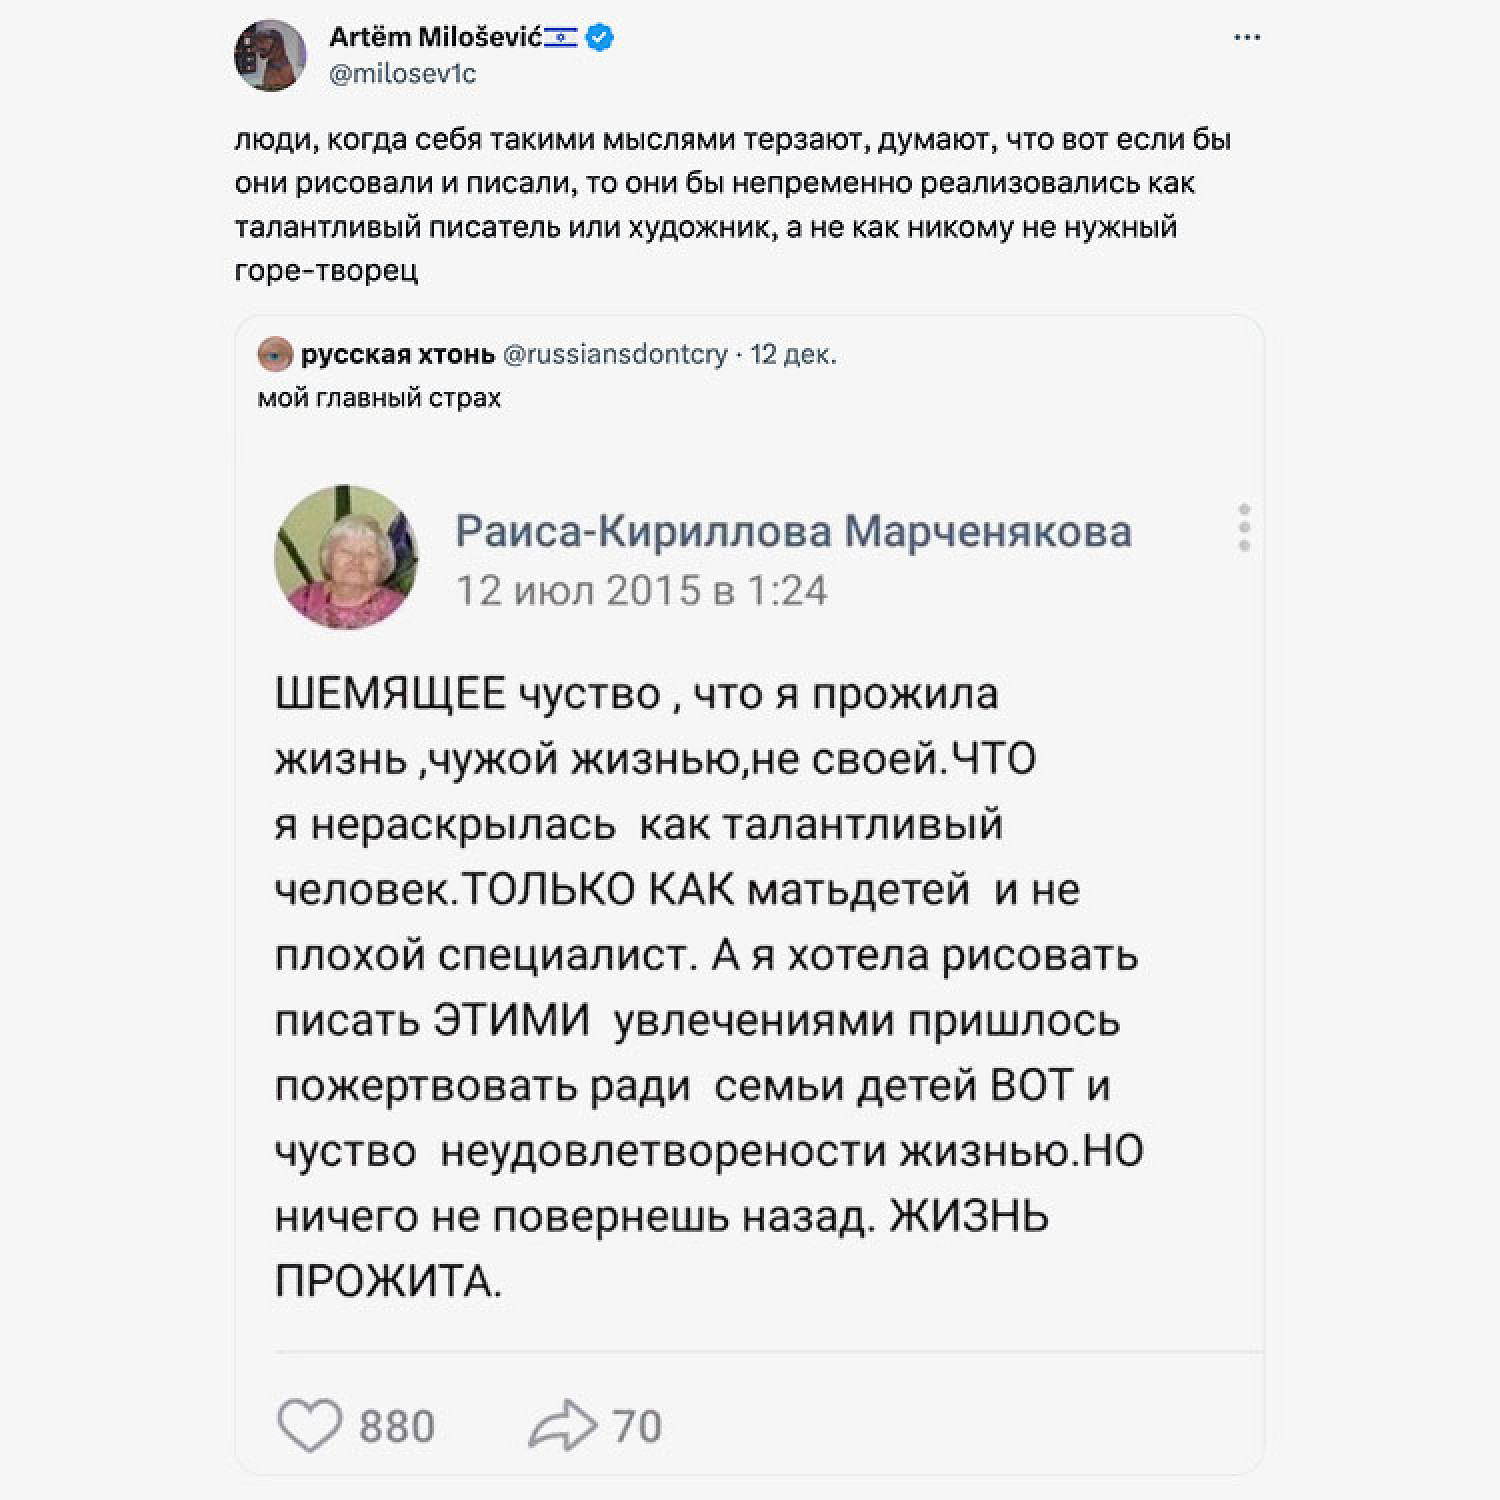
Task: Open the tweet's three-dot more menu
Action: [1247, 38]
